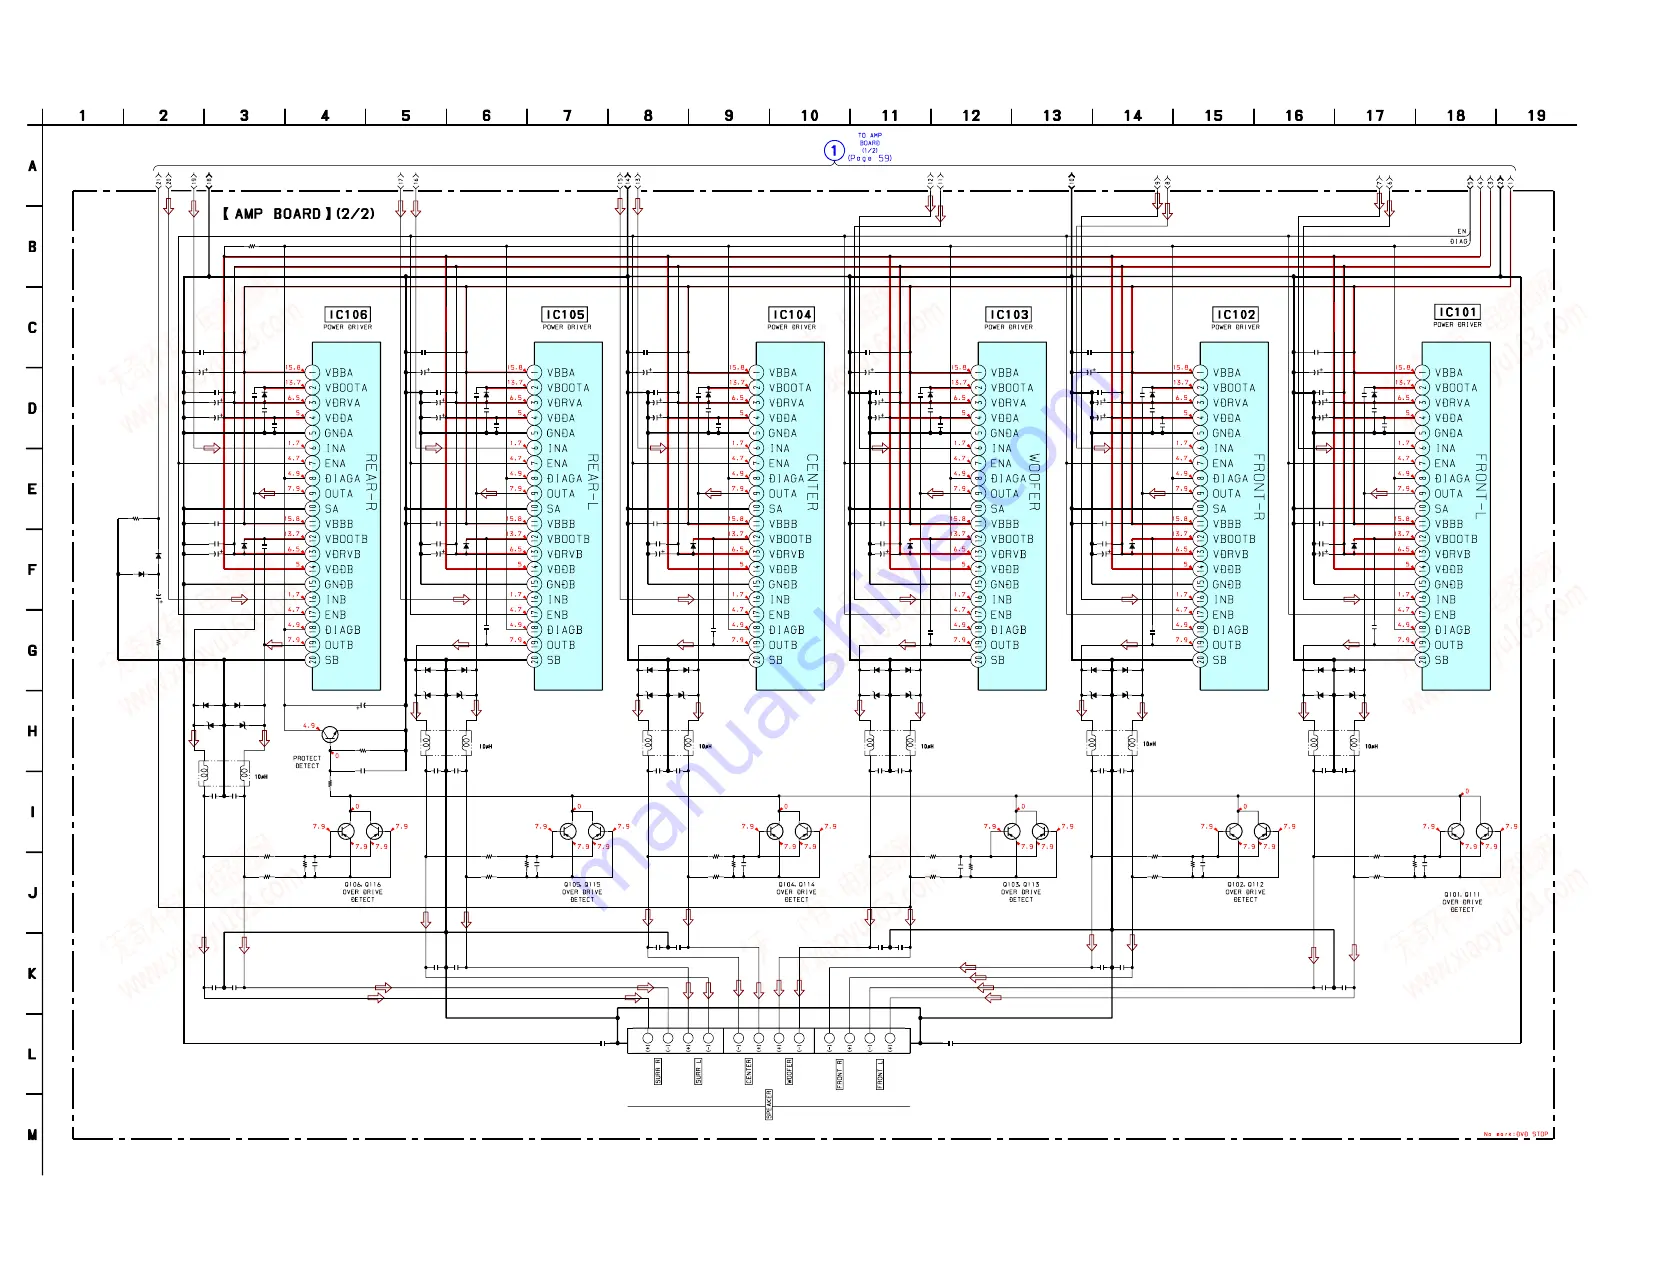The width and height of the screenshot is (1680, 1263).
Task: Click the PROTECT DETECT transistor symbol
Action: click(330, 735)
